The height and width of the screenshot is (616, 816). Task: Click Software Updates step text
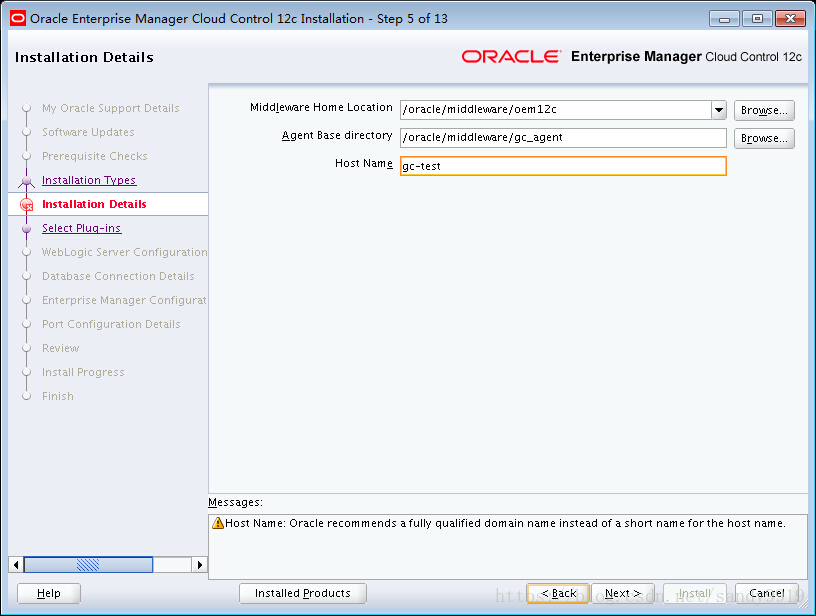[88, 132]
